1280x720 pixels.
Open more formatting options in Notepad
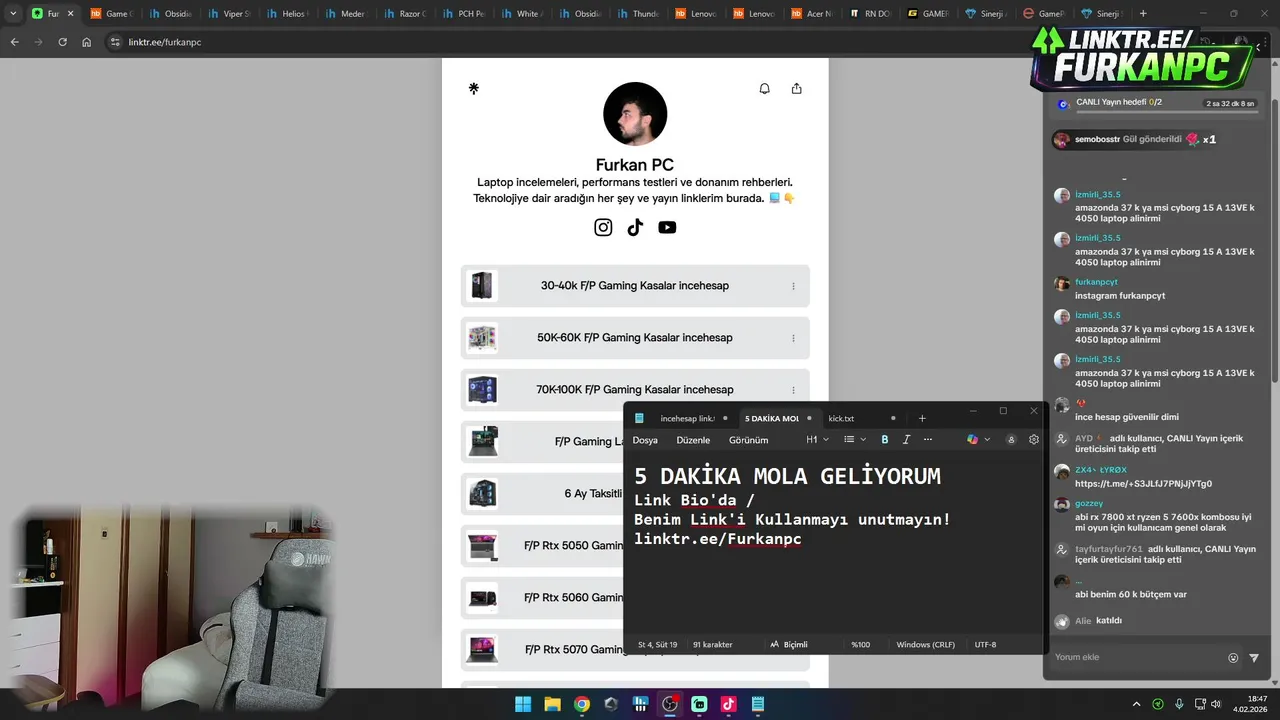tap(928, 440)
